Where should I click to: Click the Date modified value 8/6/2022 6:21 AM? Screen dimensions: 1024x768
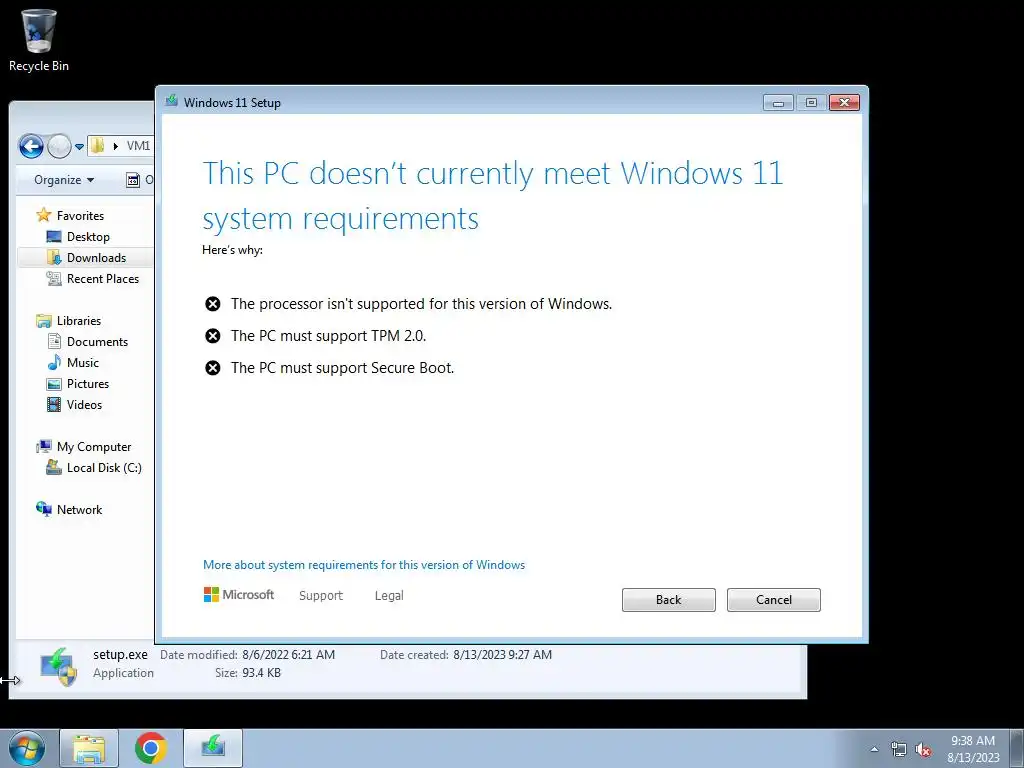[288, 654]
